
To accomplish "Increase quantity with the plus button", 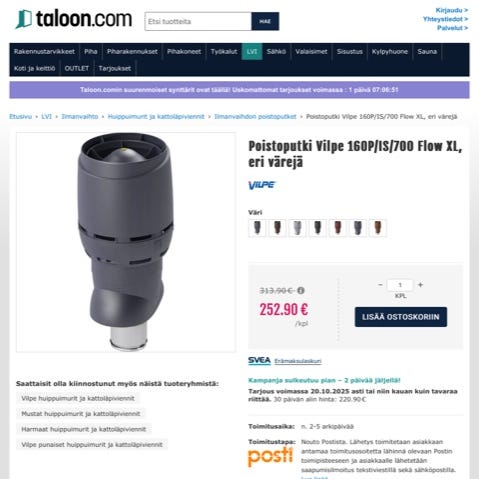I will pyautogui.click(x=420, y=285).
